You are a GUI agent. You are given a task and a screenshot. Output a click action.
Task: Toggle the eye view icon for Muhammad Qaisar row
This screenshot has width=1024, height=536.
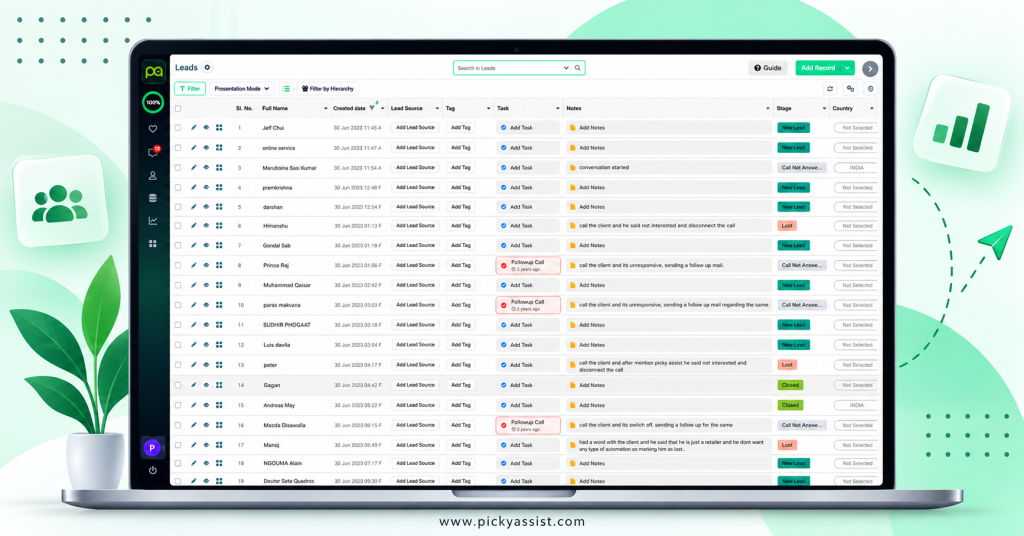[x=206, y=285]
